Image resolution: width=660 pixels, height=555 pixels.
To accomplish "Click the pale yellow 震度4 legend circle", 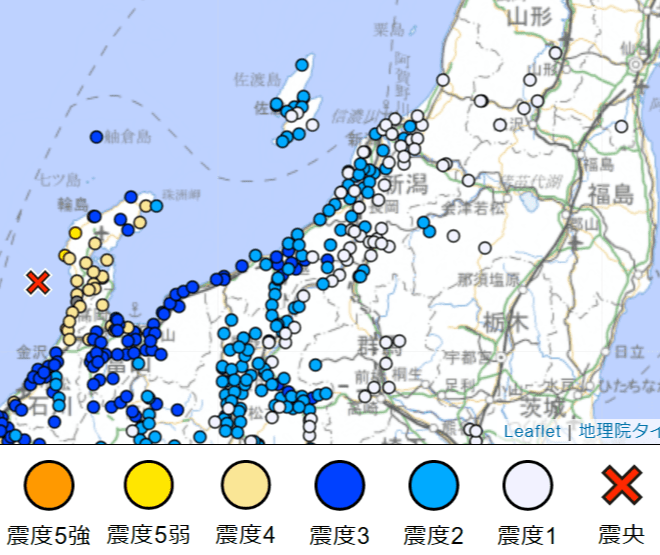I will 244,486.
